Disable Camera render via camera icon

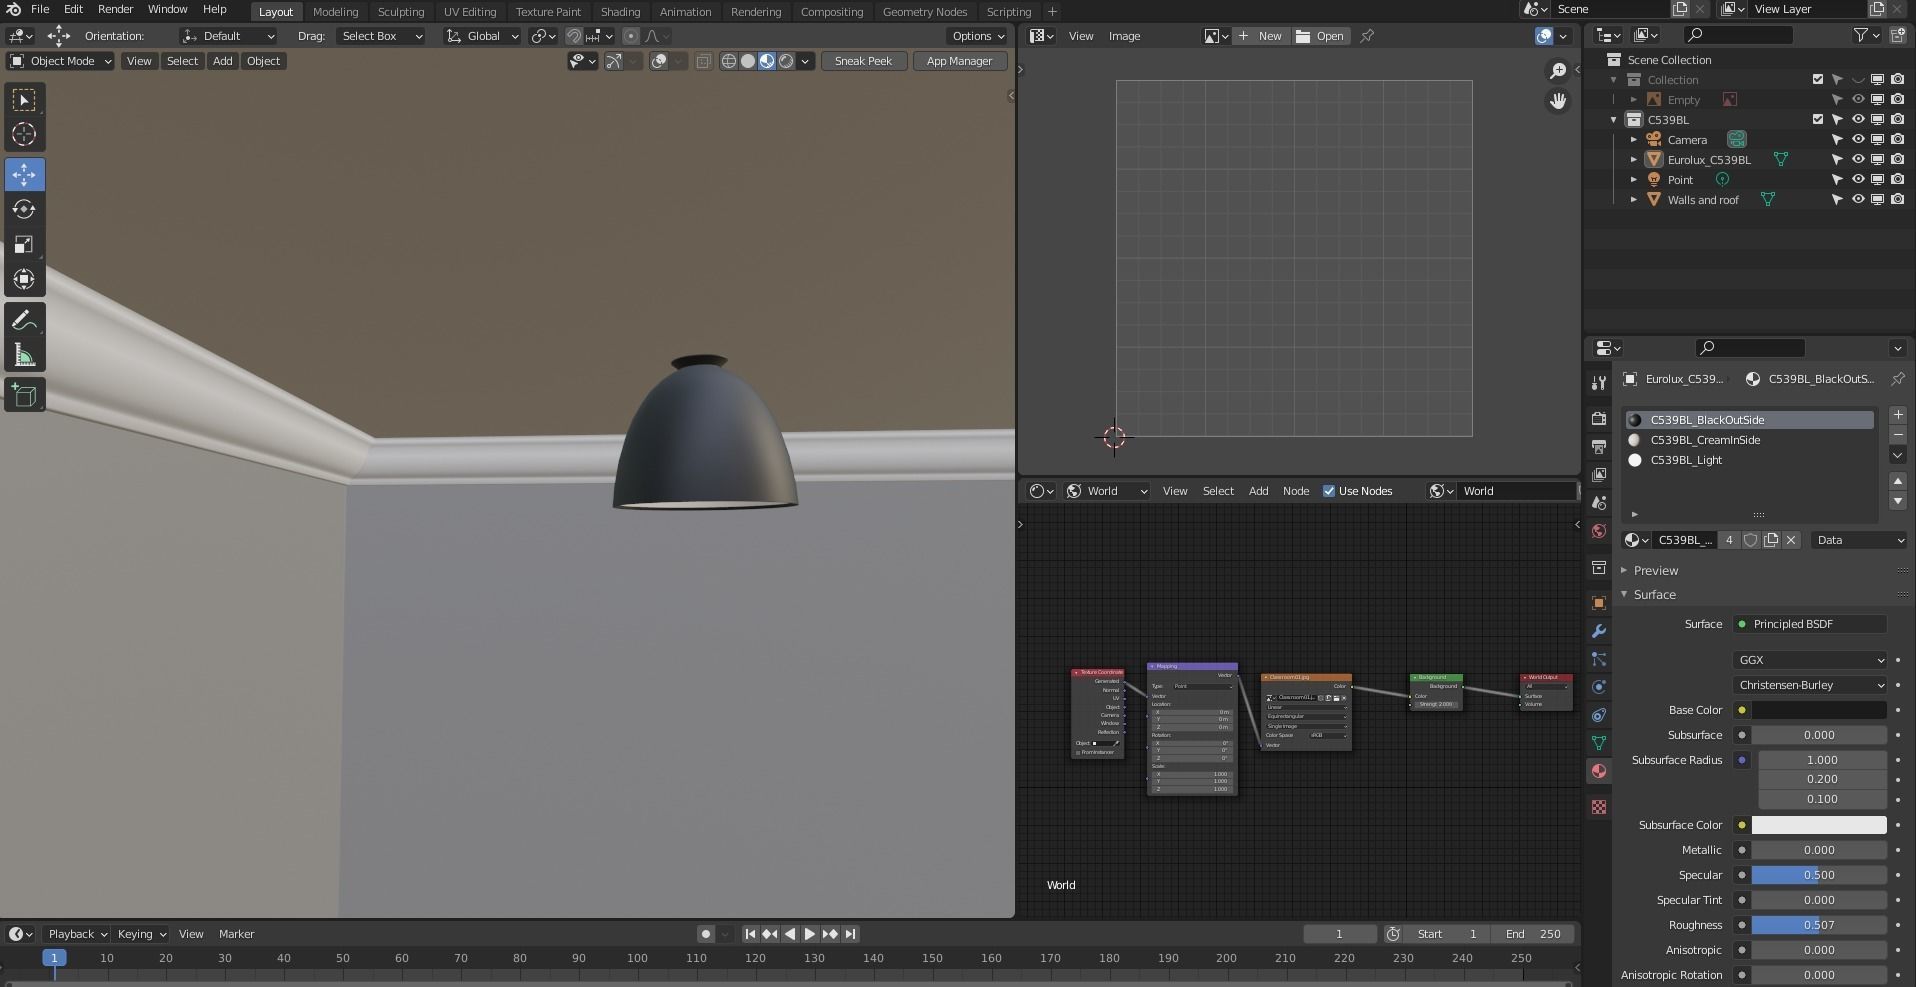[x=1897, y=140]
